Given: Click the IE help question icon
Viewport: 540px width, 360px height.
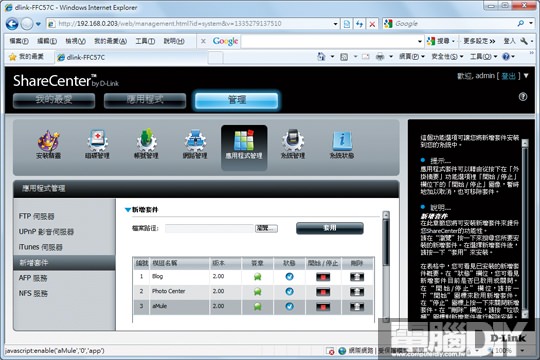Looking at the screenshot, I should [506, 56].
